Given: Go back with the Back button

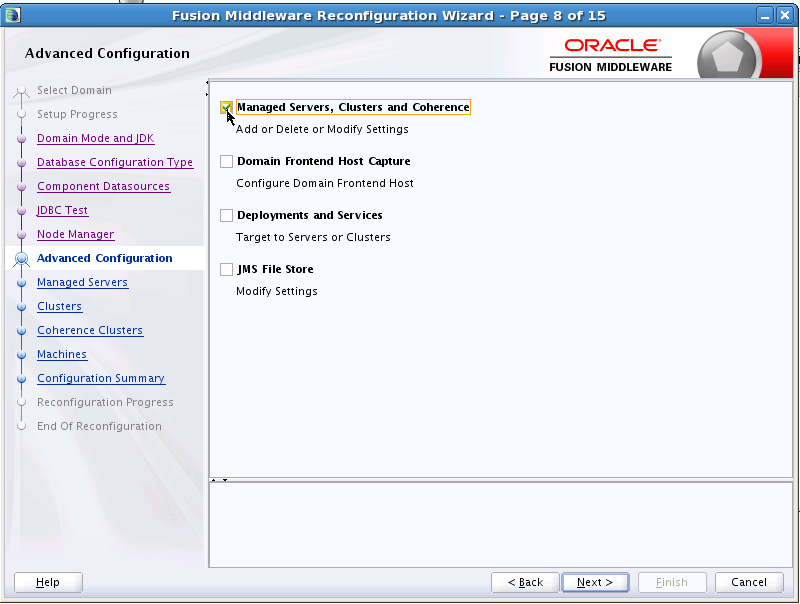Looking at the screenshot, I should [x=525, y=582].
